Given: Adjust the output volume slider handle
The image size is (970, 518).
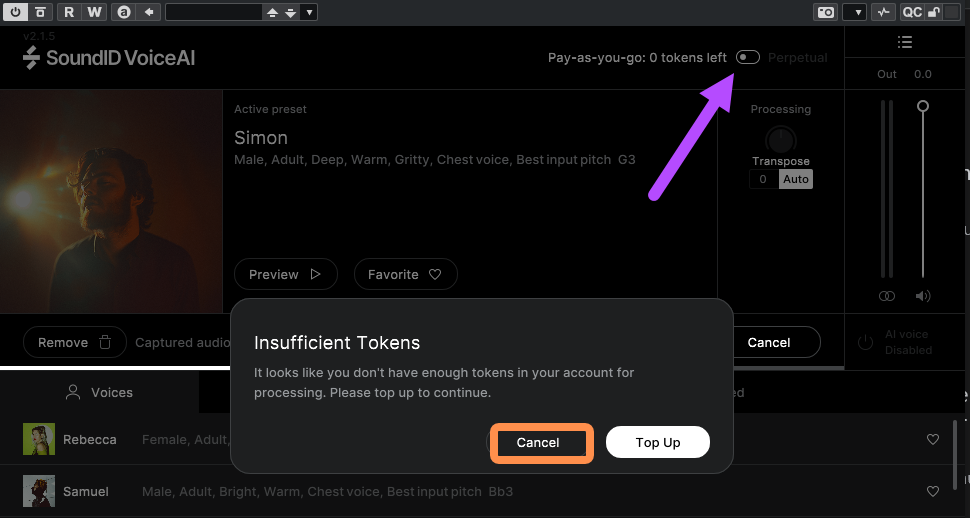Looking at the screenshot, I should pyautogui.click(x=923, y=106).
